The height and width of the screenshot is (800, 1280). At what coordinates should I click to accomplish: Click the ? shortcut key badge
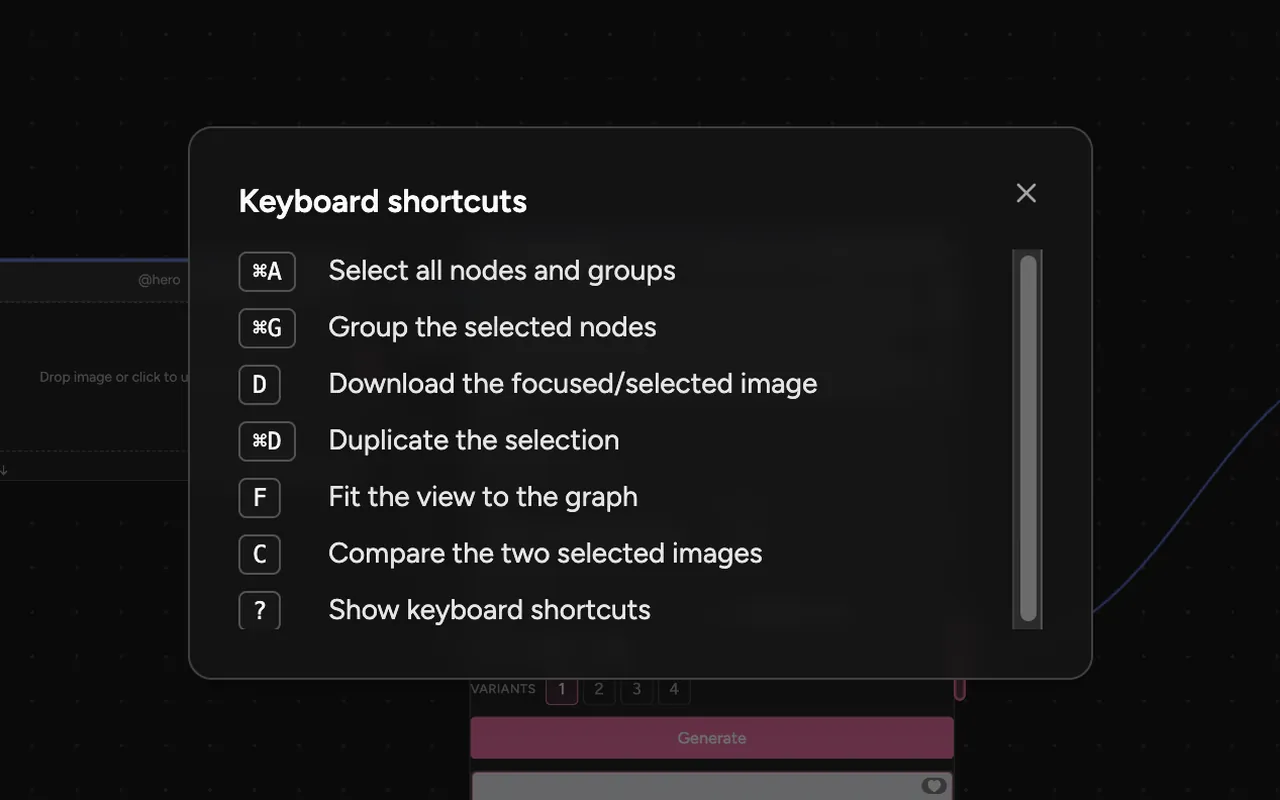click(259, 610)
